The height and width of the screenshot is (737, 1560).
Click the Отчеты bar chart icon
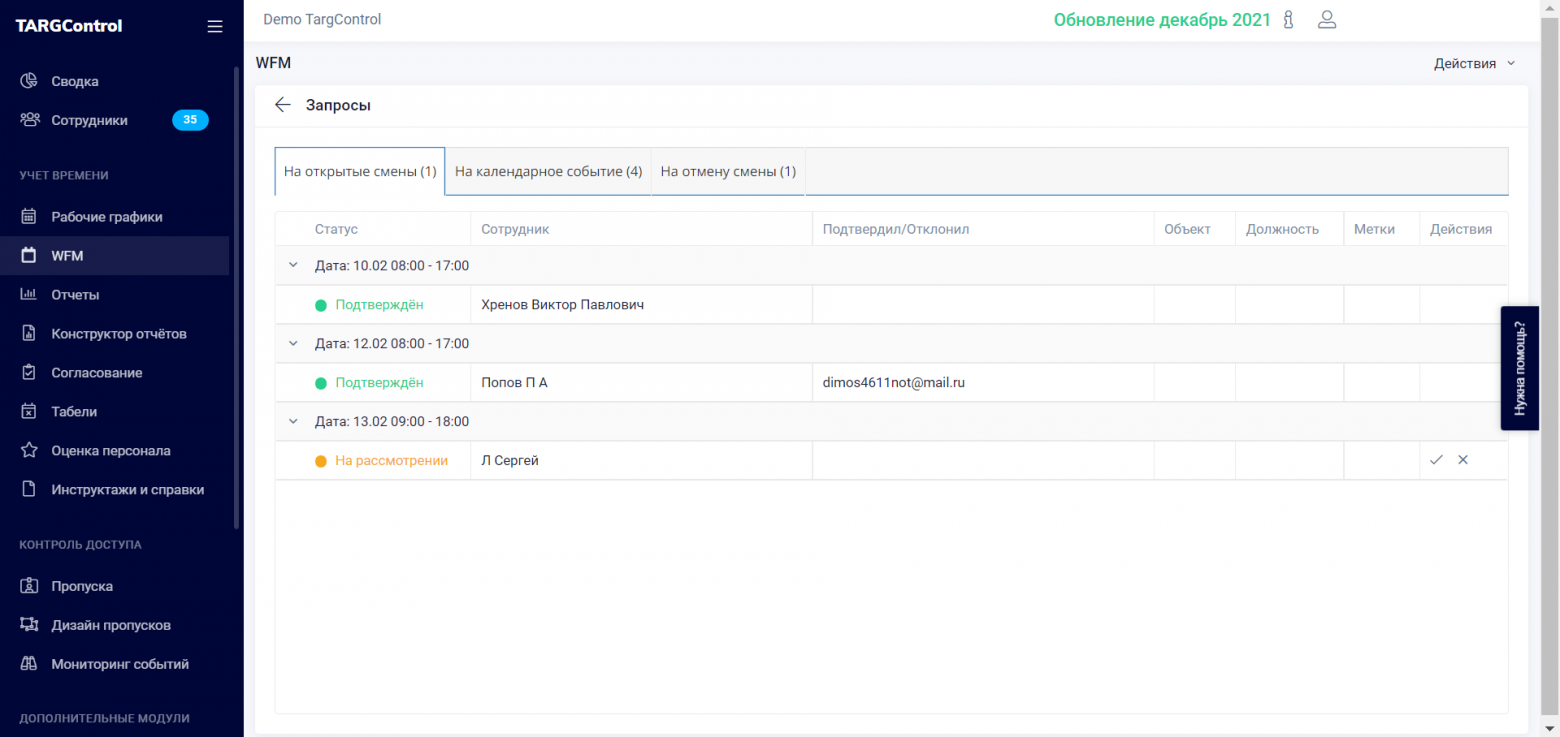30,294
